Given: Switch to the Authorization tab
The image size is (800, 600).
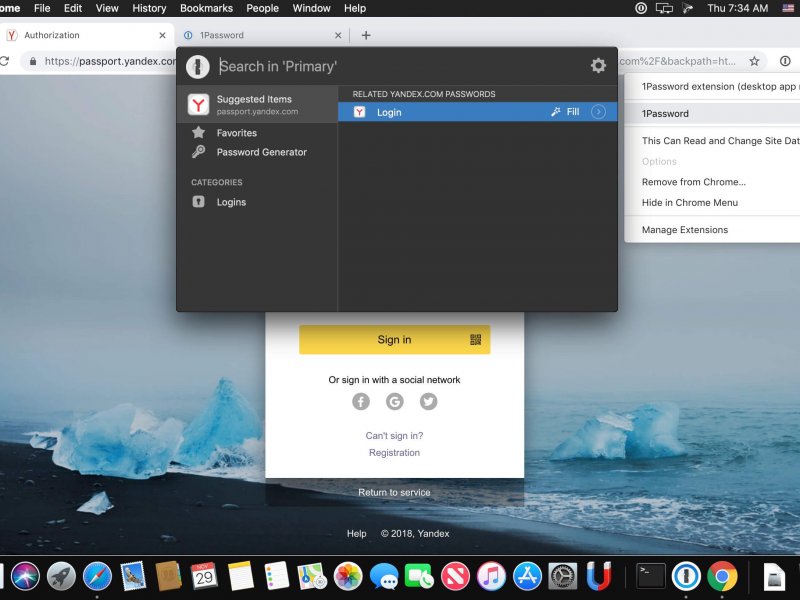Looking at the screenshot, I should [x=86, y=35].
